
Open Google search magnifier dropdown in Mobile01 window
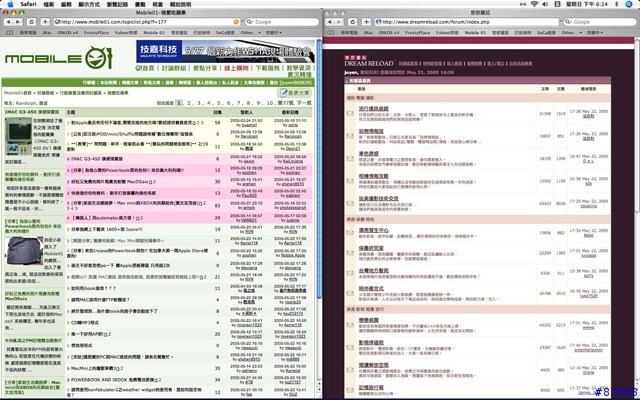coord(250,22)
